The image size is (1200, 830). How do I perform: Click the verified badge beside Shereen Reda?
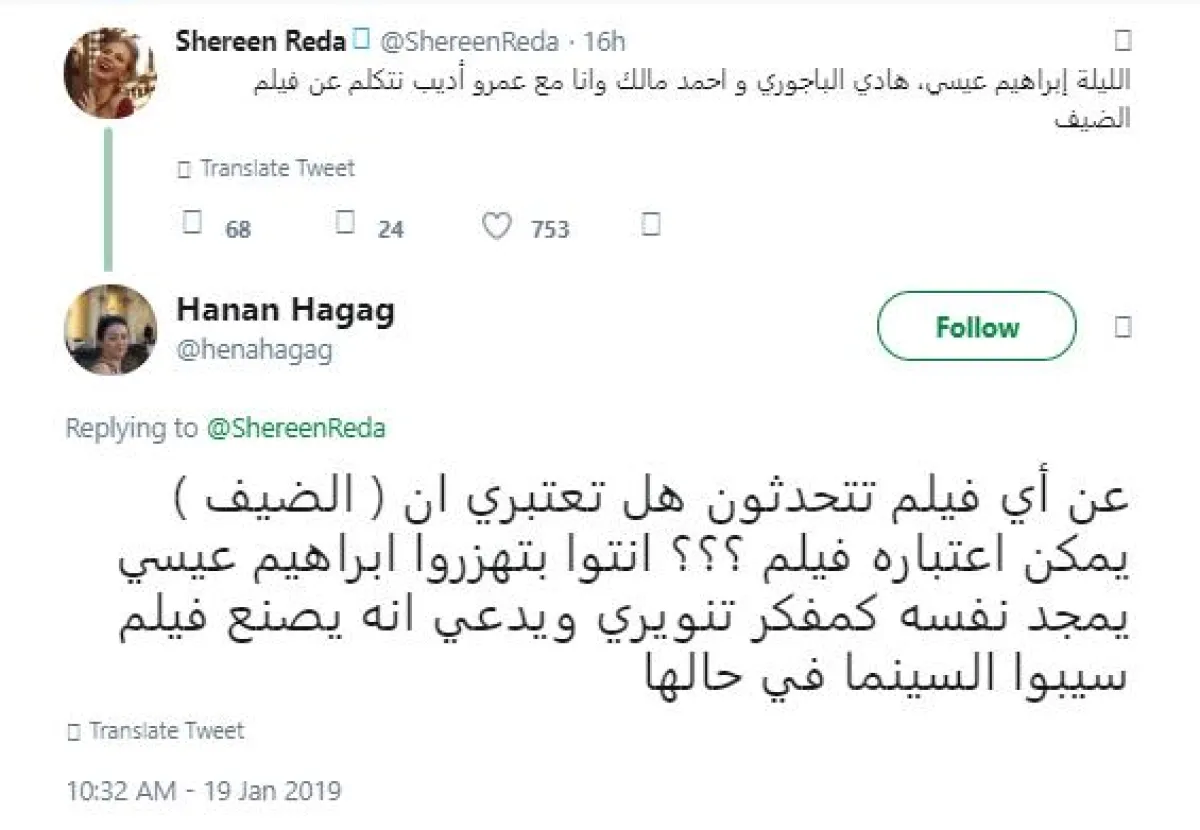[x=362, y=42]
